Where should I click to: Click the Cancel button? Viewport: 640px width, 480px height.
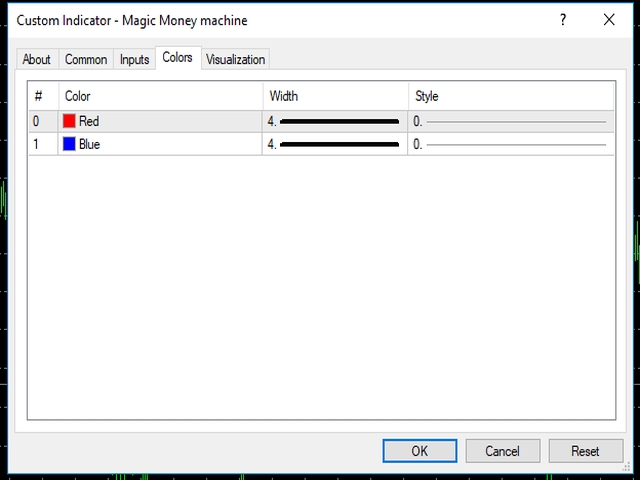502,451
